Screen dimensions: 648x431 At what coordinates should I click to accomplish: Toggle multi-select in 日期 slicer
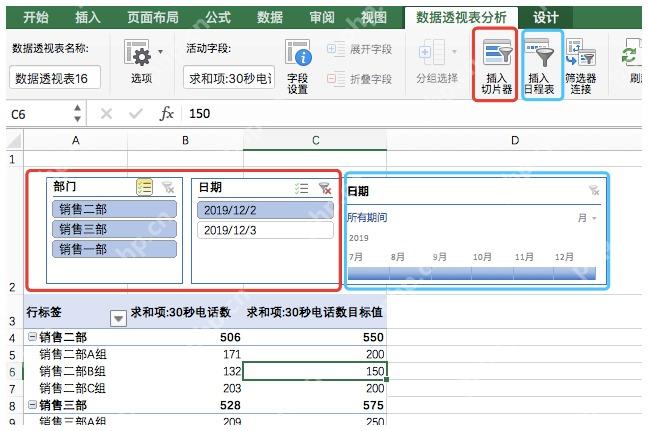point(302,188)
